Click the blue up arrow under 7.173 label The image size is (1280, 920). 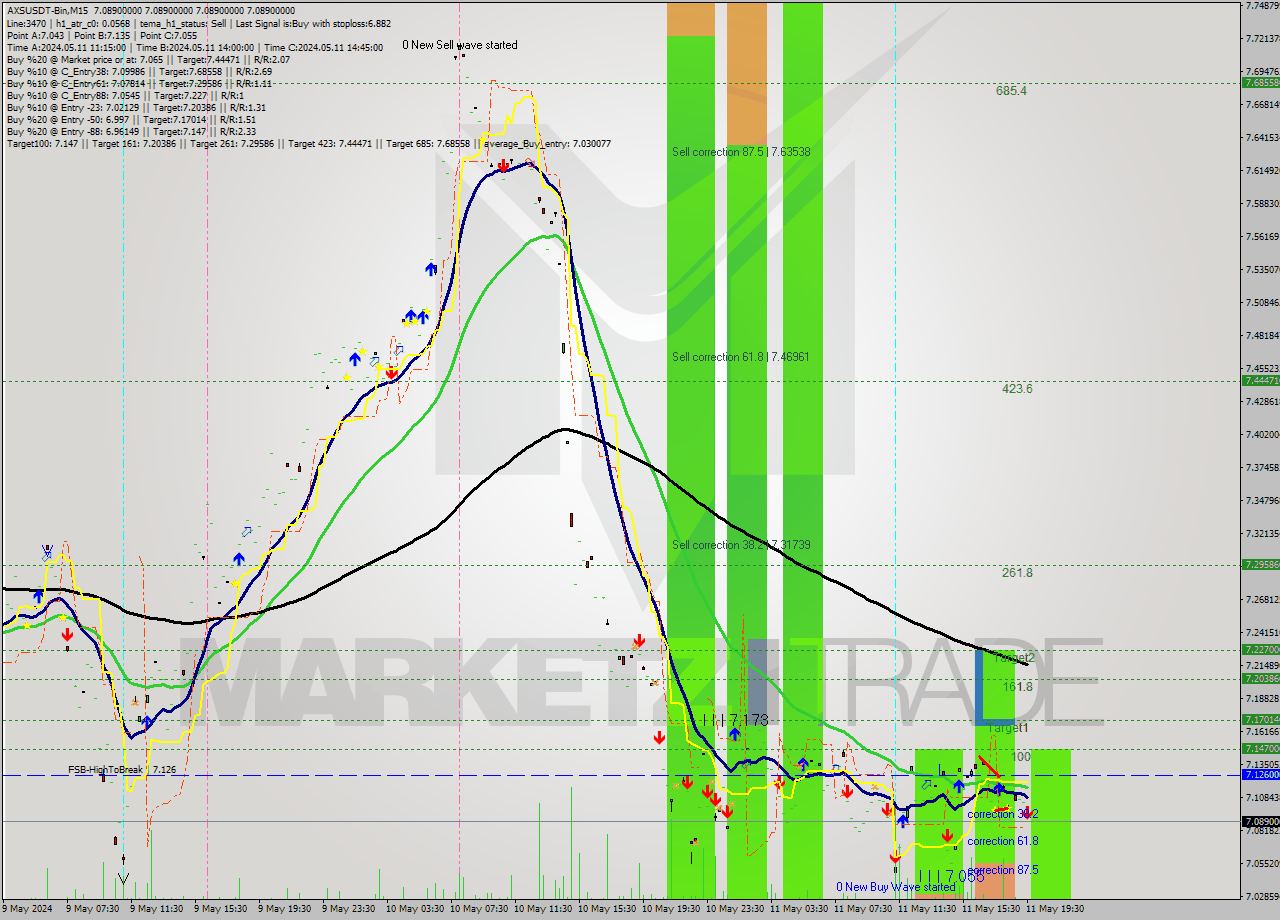(734, 735)
